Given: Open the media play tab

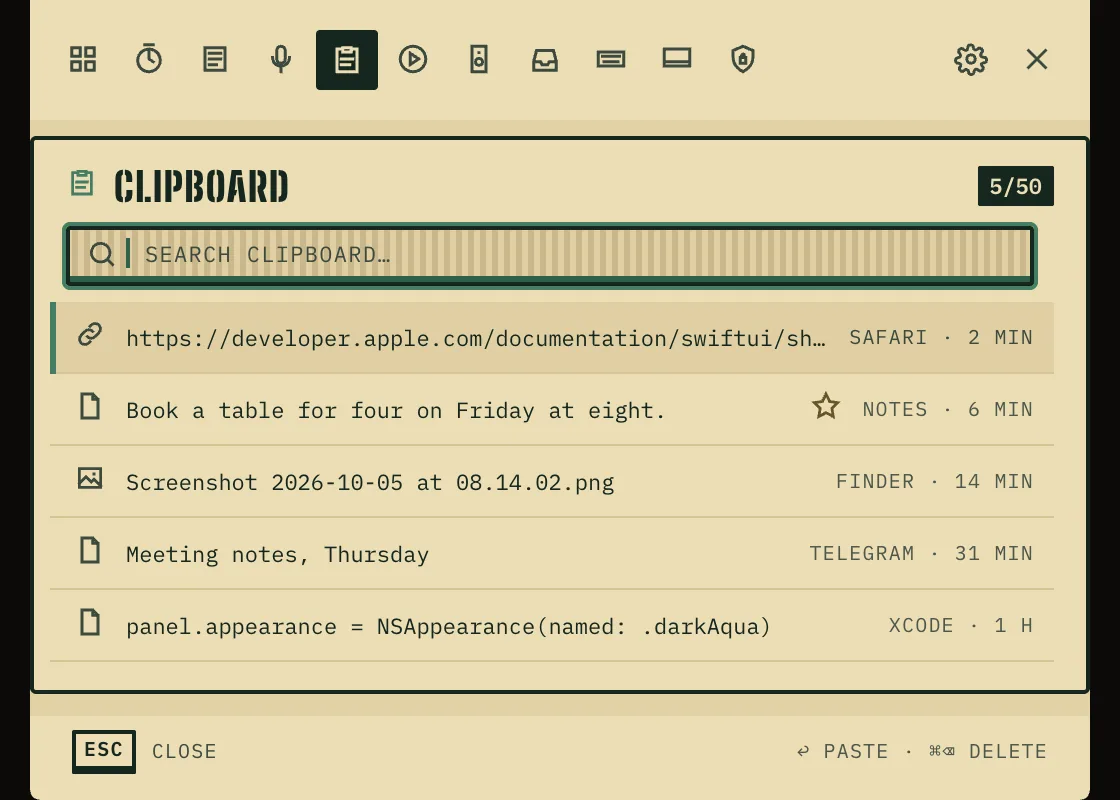Looking at the screenshot, I should 413,59.
